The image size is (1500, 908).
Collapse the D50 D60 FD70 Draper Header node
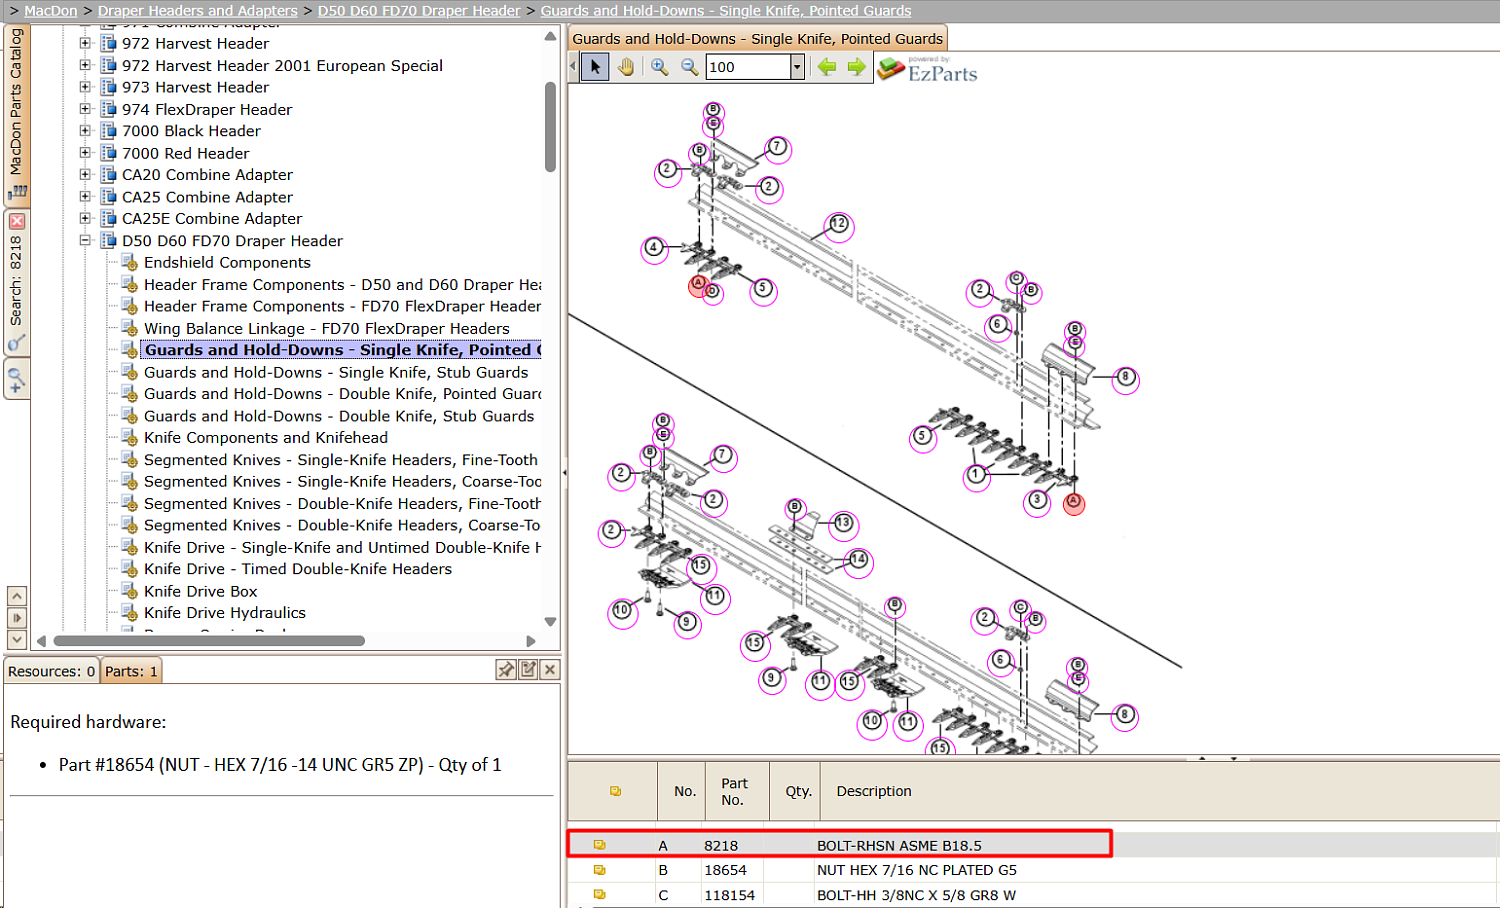(85, 240)
